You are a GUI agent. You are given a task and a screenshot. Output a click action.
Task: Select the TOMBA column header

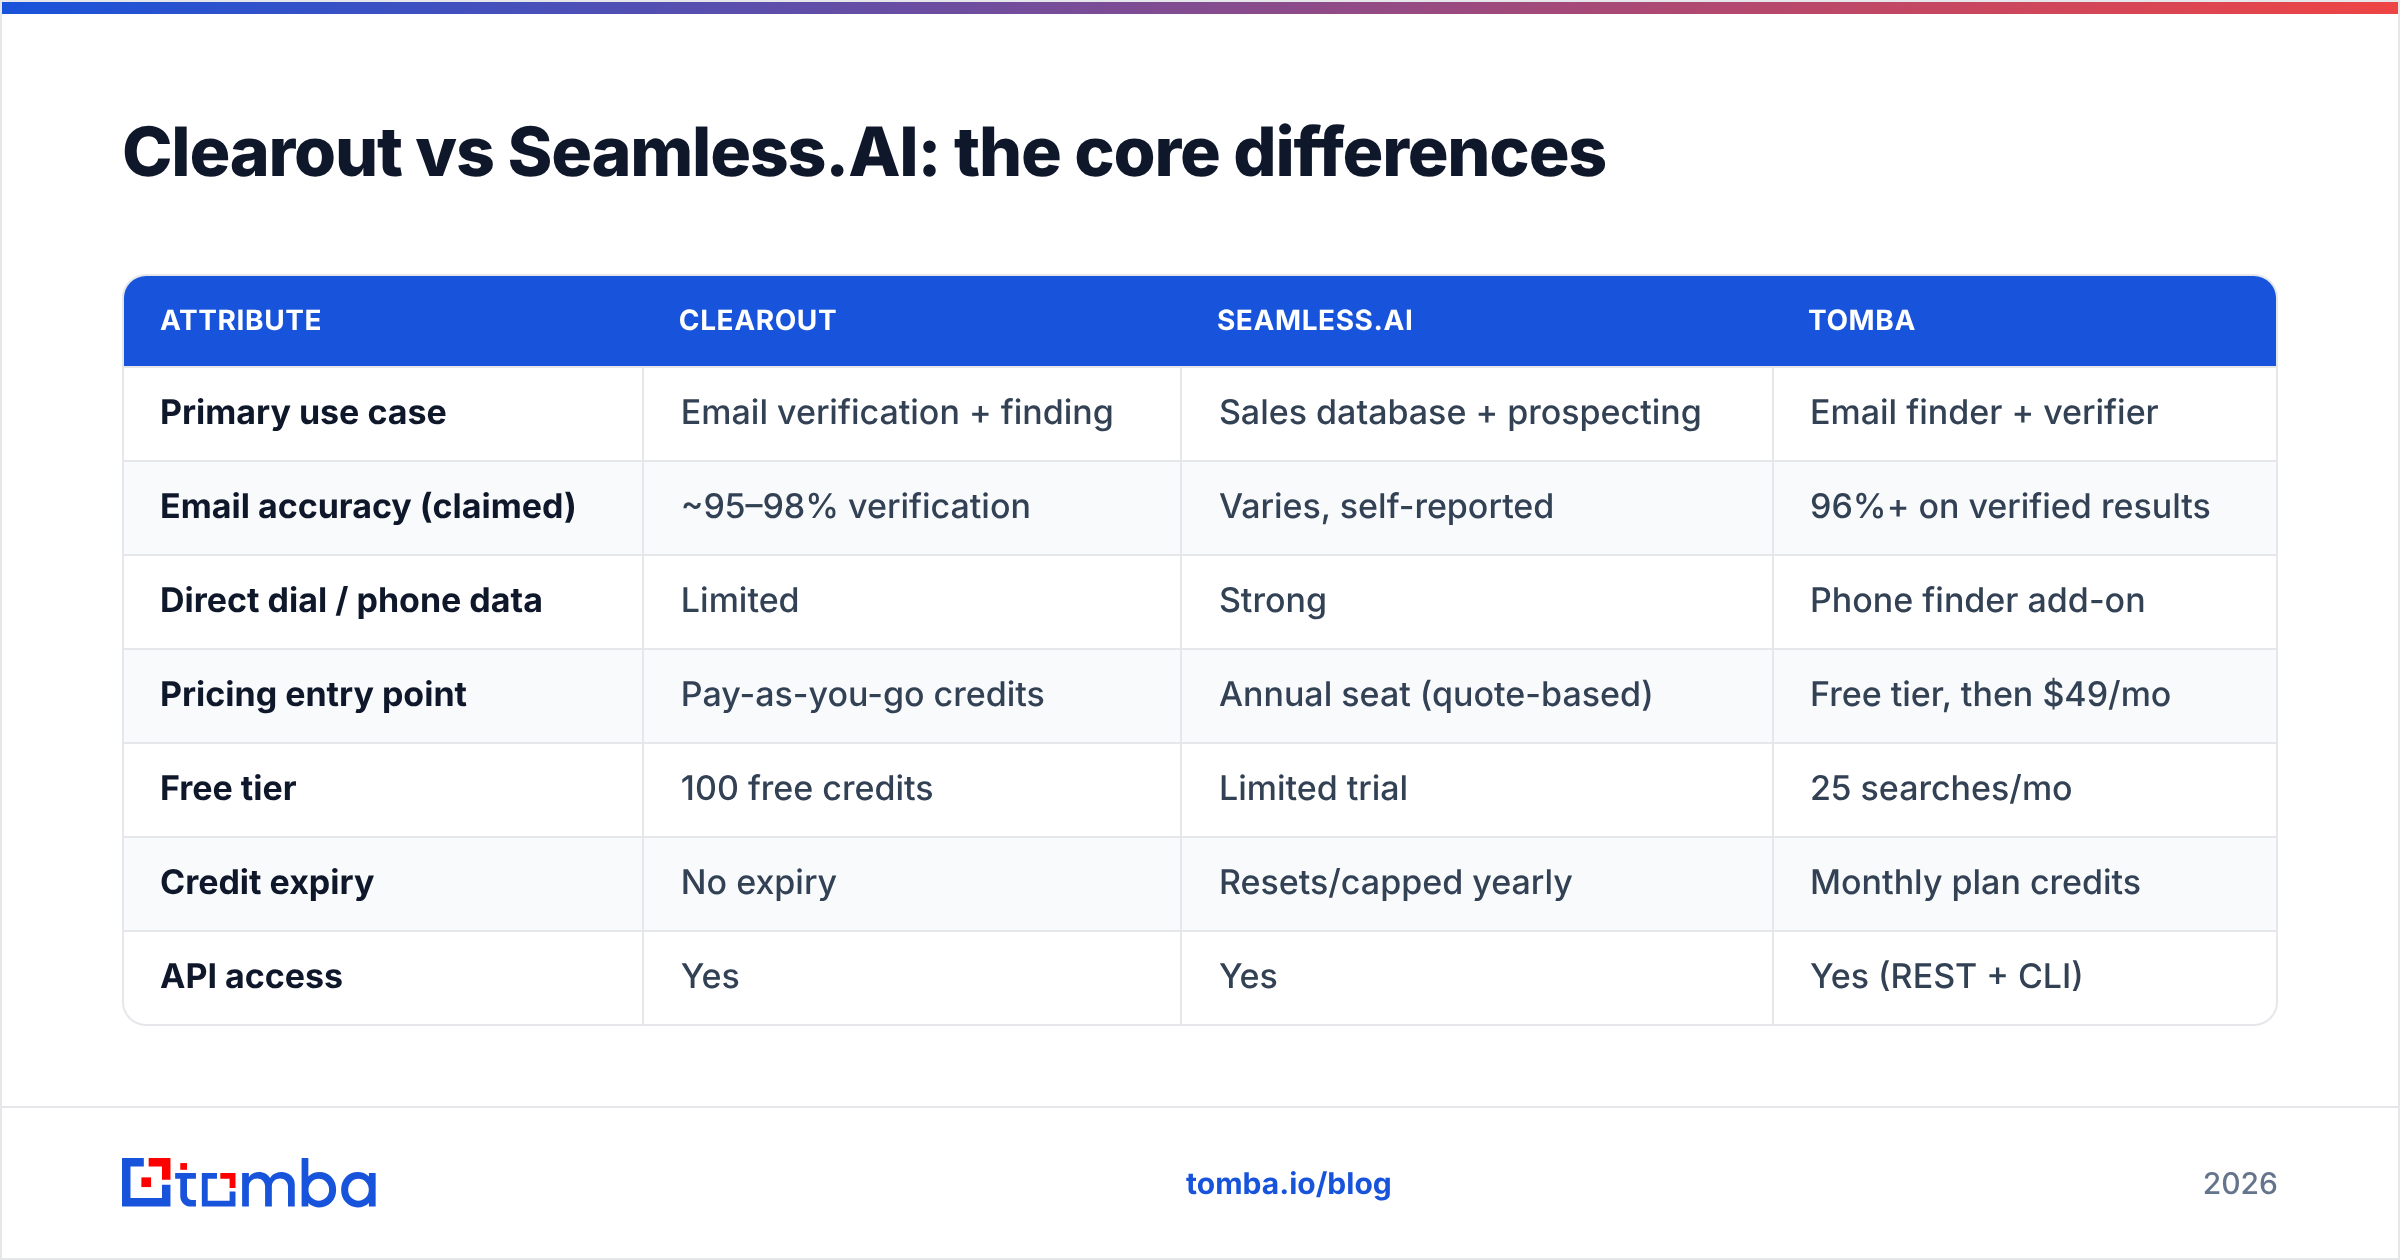[x=1861, y=320]
